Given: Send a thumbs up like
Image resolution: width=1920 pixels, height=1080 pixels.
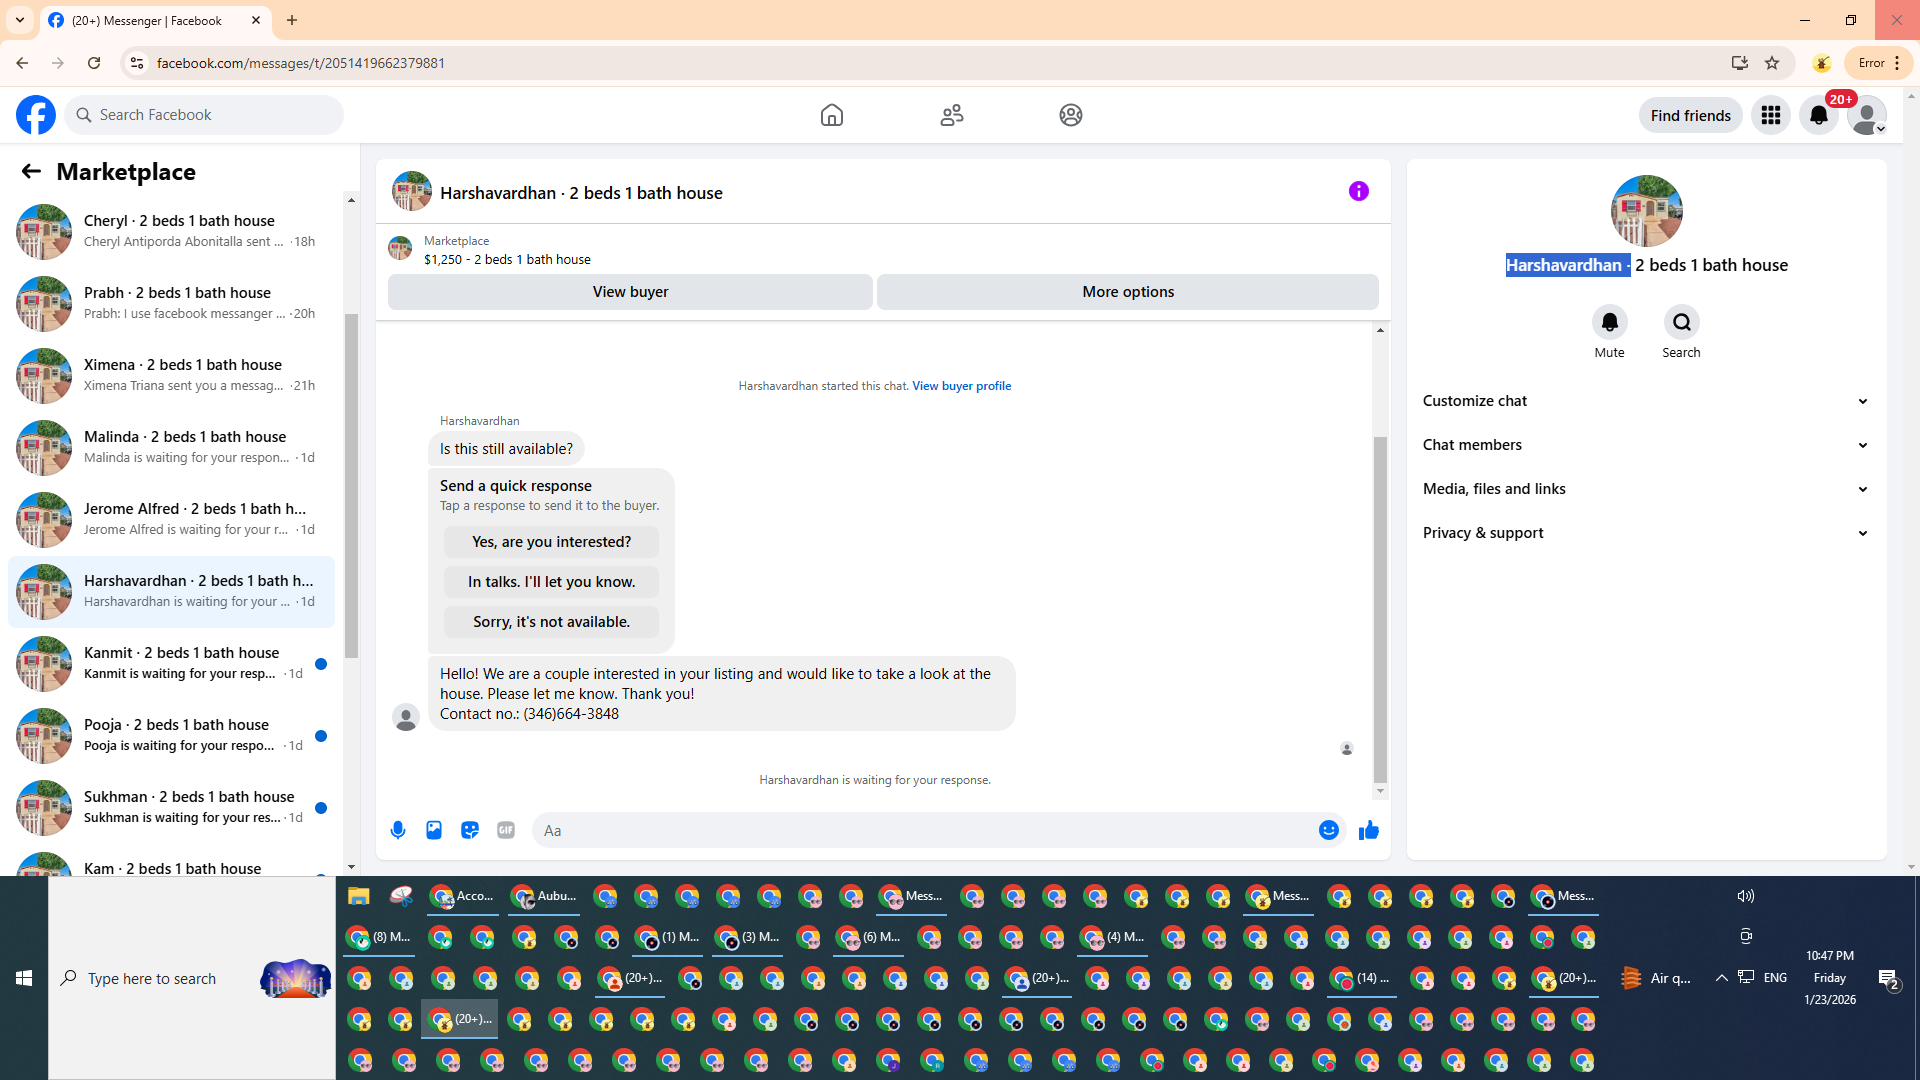Looking at the screenshot, I should pyautogui.click(x=1368, y=830).
